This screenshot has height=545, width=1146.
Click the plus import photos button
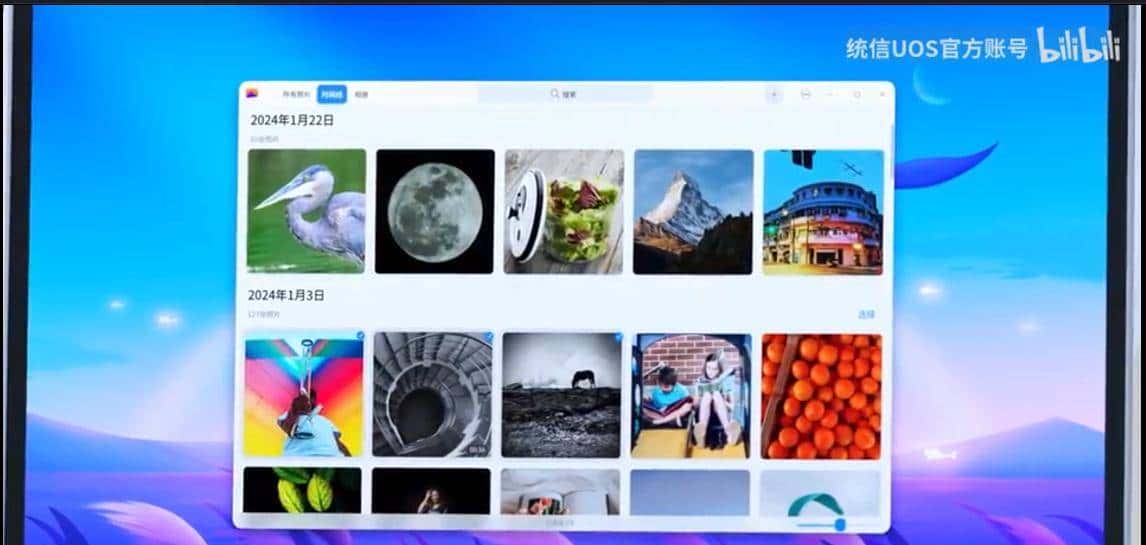point(773,94)
